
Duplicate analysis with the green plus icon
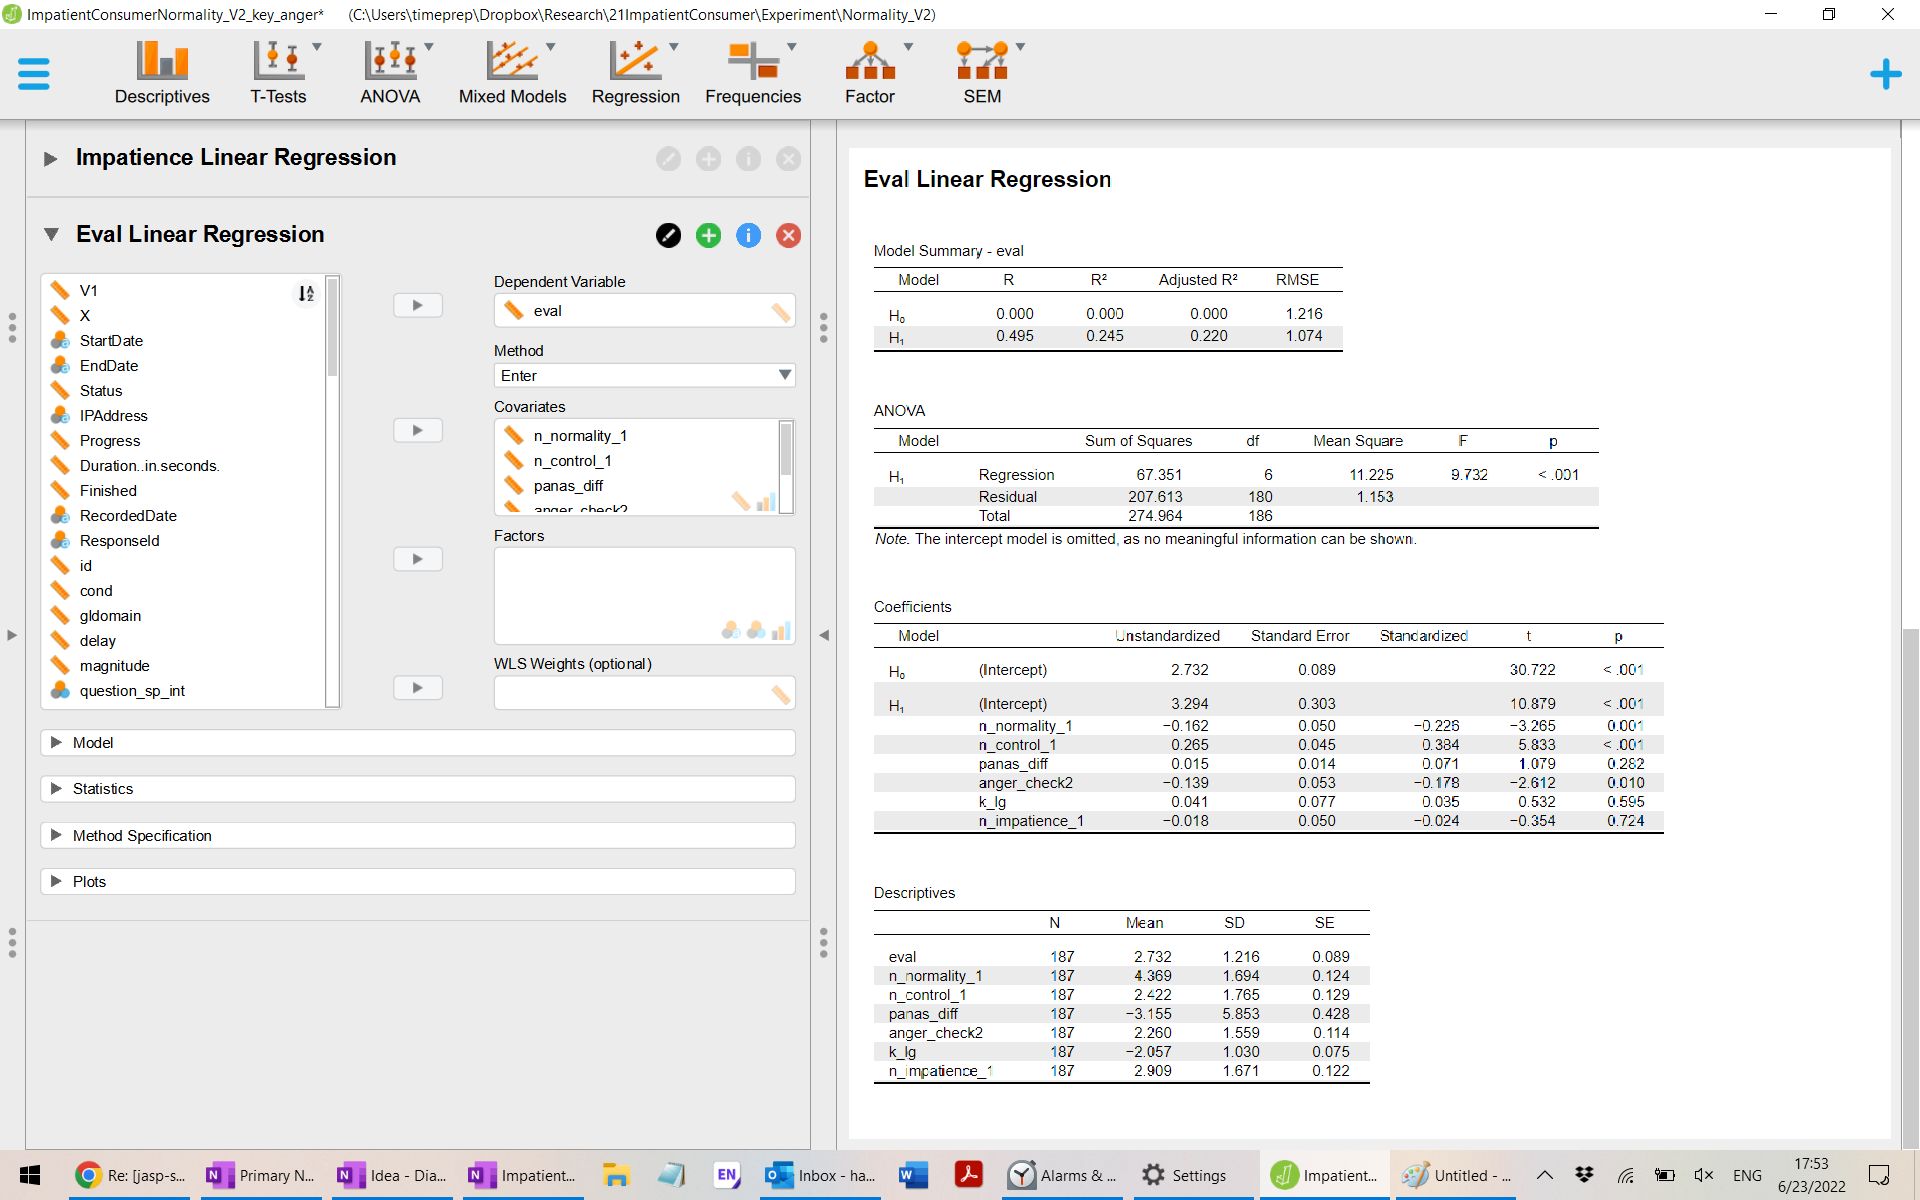[708, 235]
